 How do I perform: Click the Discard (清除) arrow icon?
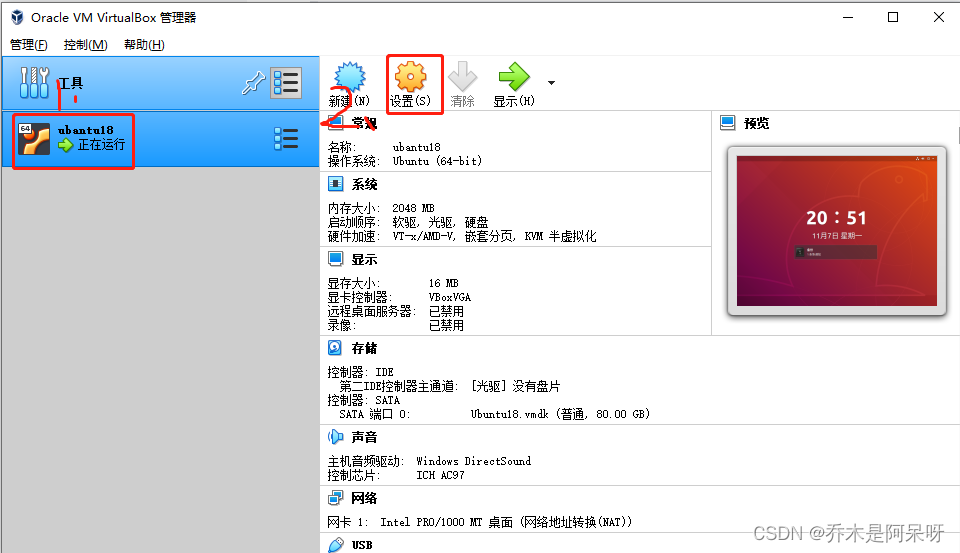[462, 77]
